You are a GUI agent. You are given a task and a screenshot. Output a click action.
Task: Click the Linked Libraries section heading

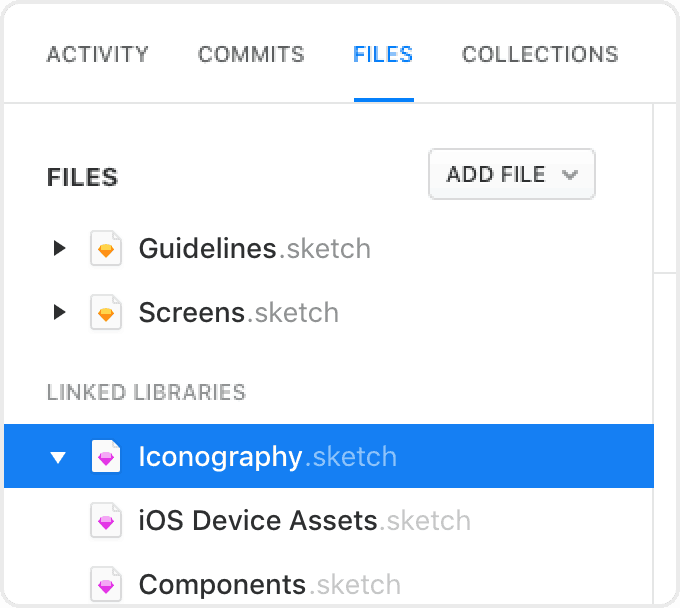click(x=146, y=392)
